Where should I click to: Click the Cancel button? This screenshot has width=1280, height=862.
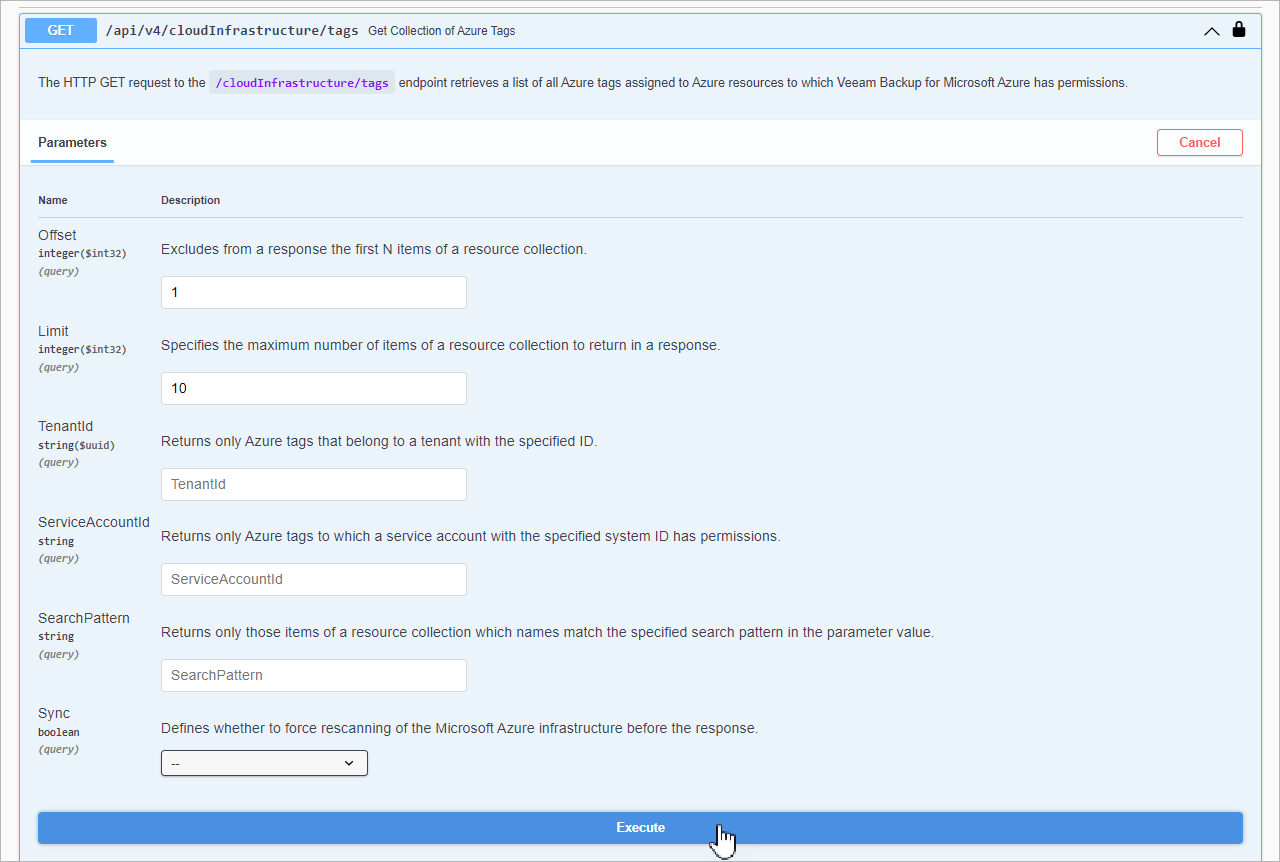point(1200,142)
